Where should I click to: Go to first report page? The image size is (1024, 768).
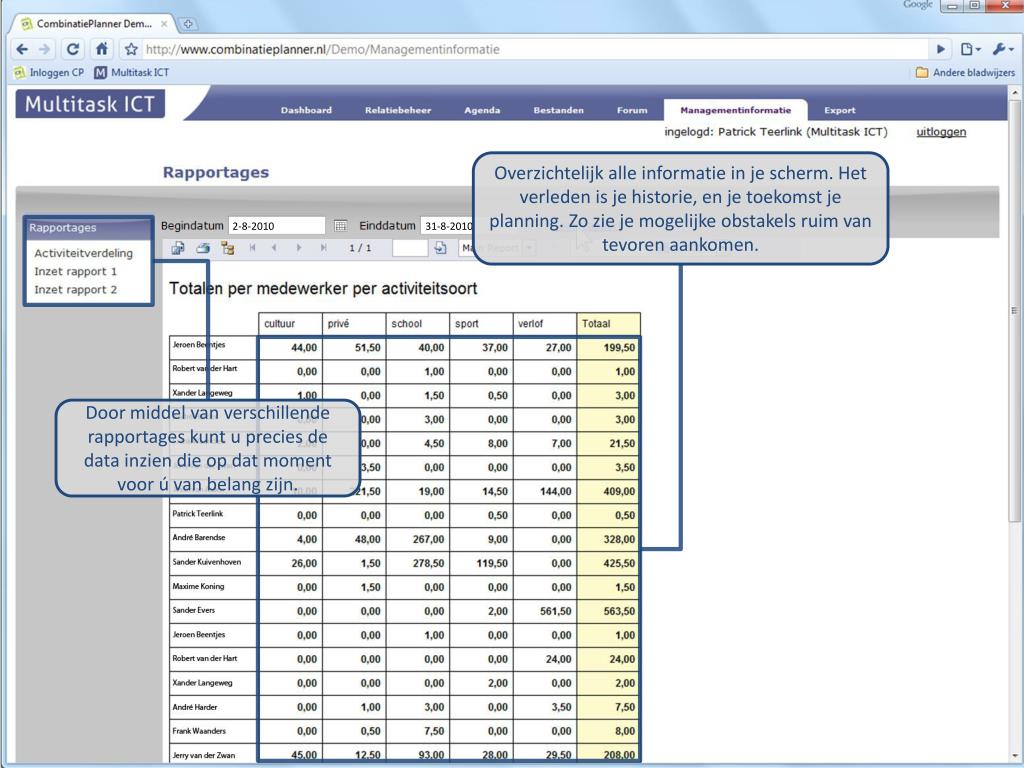tap(253, 248)
